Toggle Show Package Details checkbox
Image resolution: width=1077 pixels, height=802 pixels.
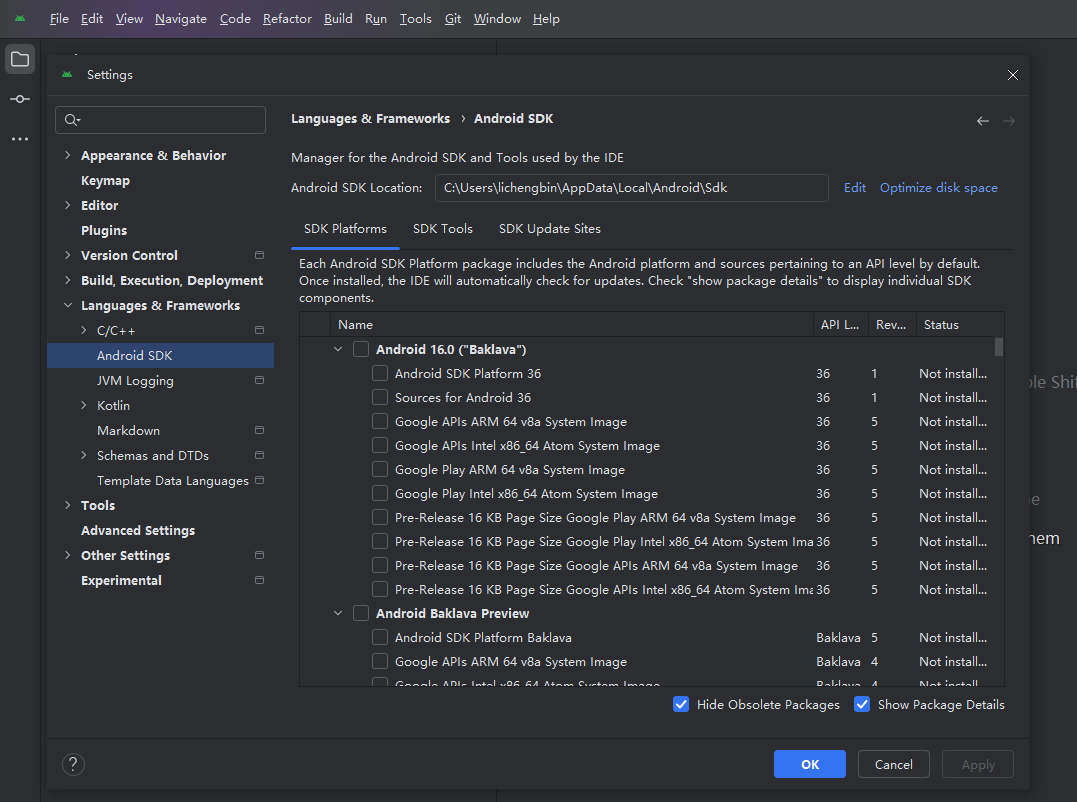pyautogui.click(x=862, y=704)
